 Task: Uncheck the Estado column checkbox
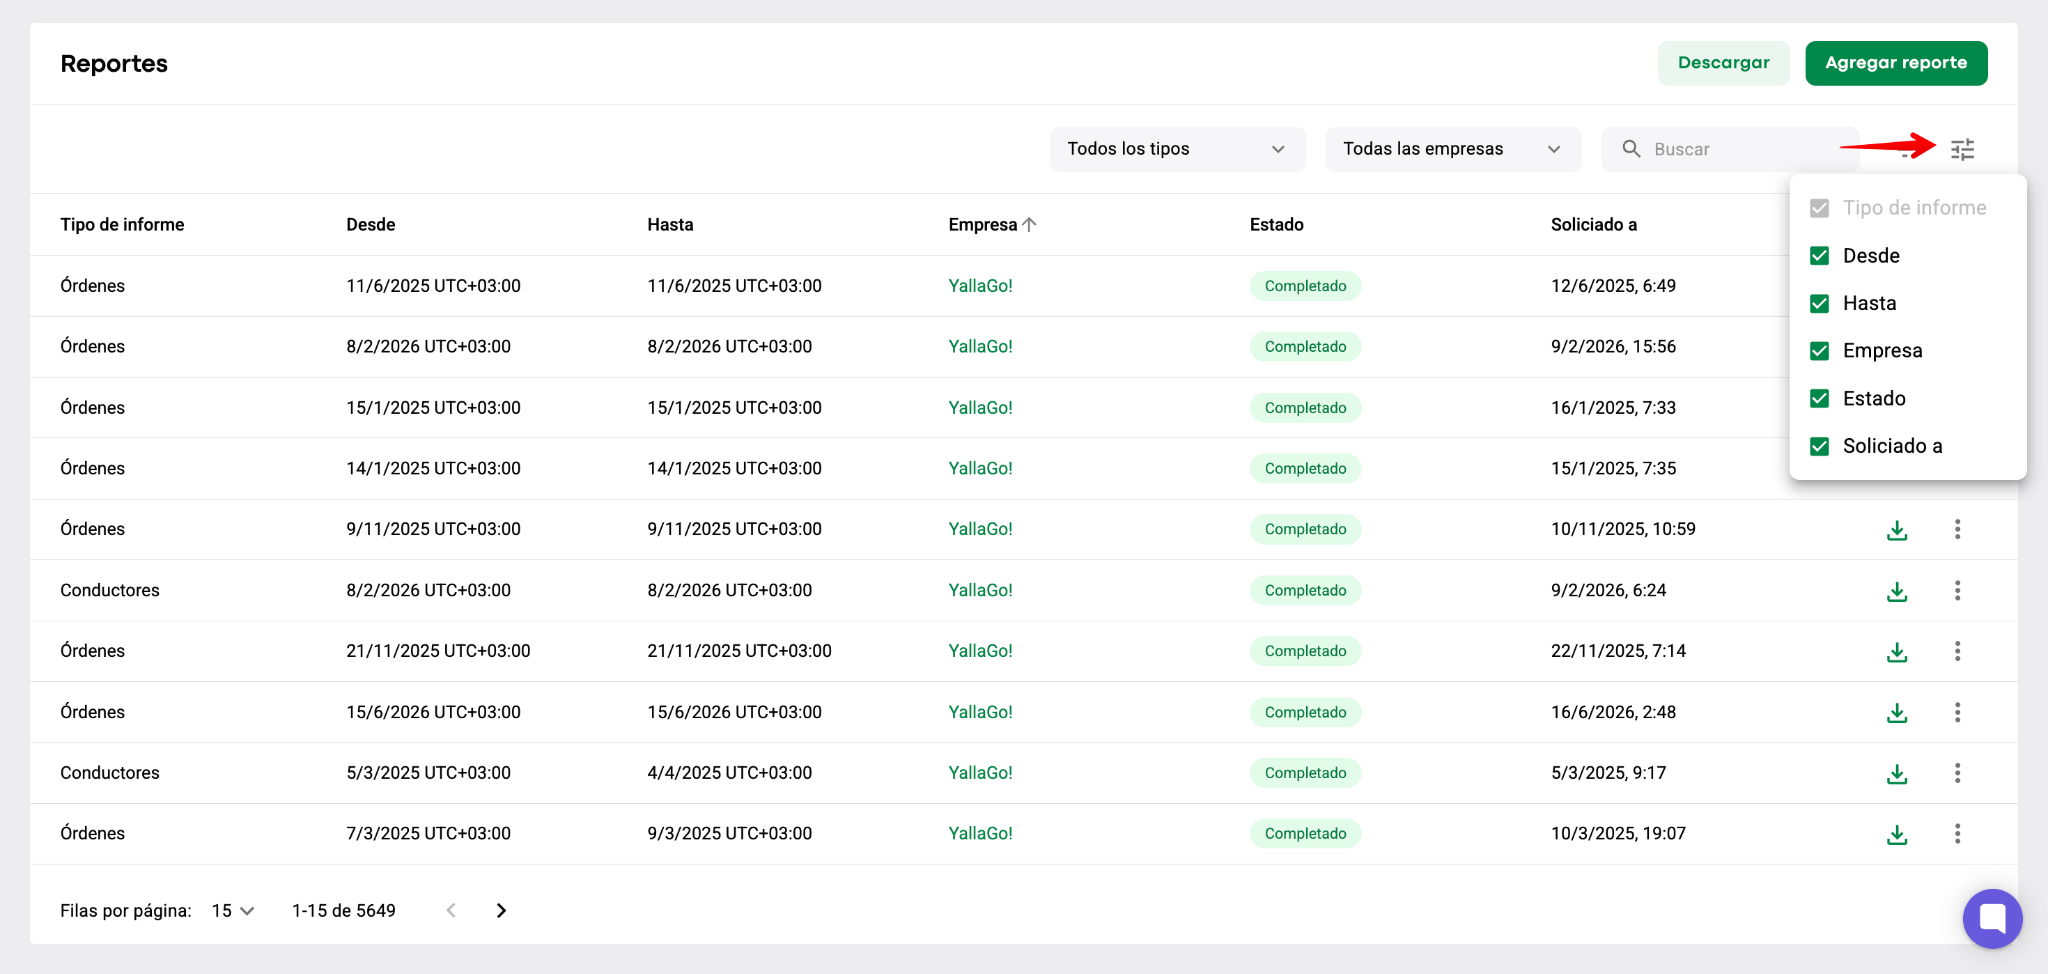(x=1820, y=398)
